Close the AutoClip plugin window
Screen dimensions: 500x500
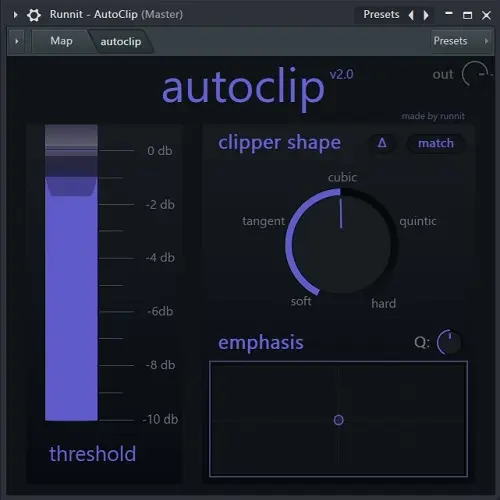tap(486, 15)
